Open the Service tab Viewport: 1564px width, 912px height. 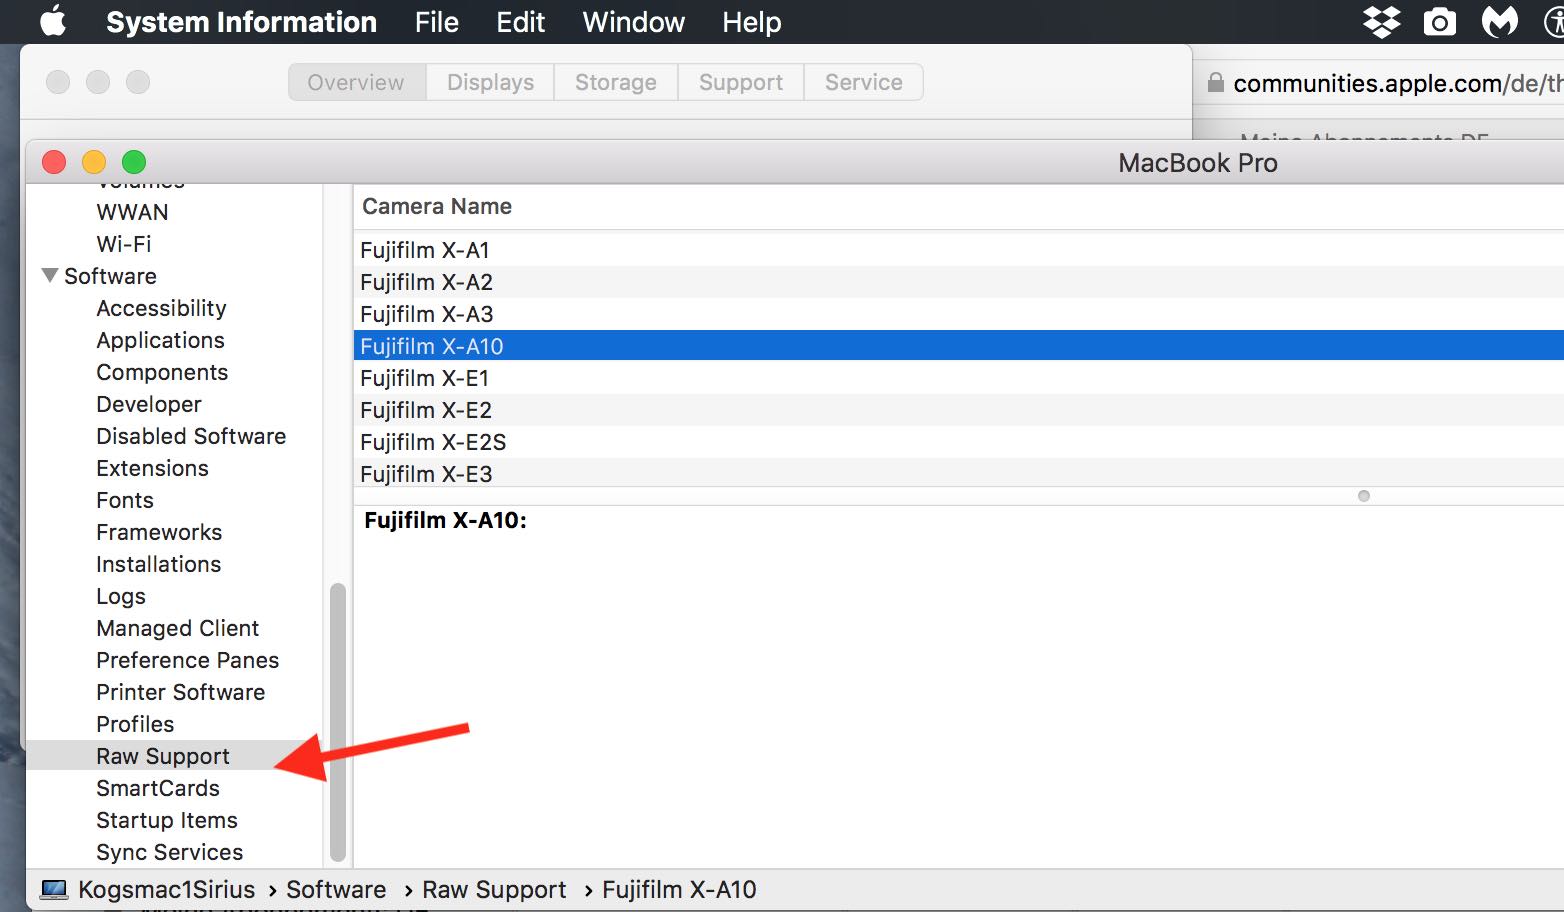(863, 82)
